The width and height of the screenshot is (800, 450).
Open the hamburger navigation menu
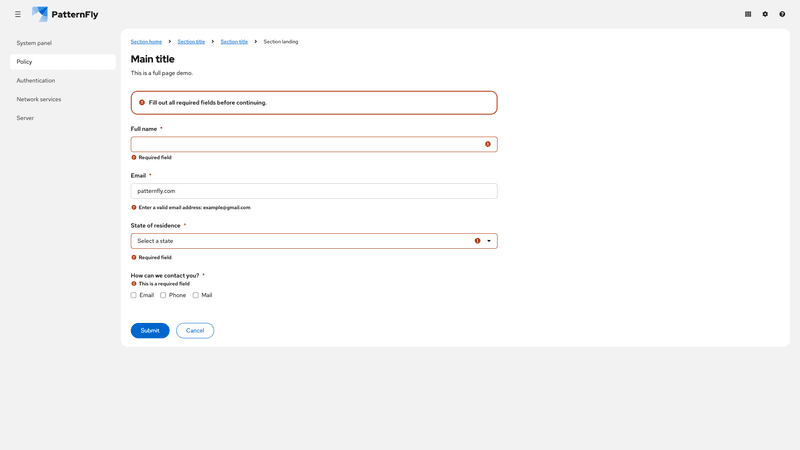tap(18, 14)
